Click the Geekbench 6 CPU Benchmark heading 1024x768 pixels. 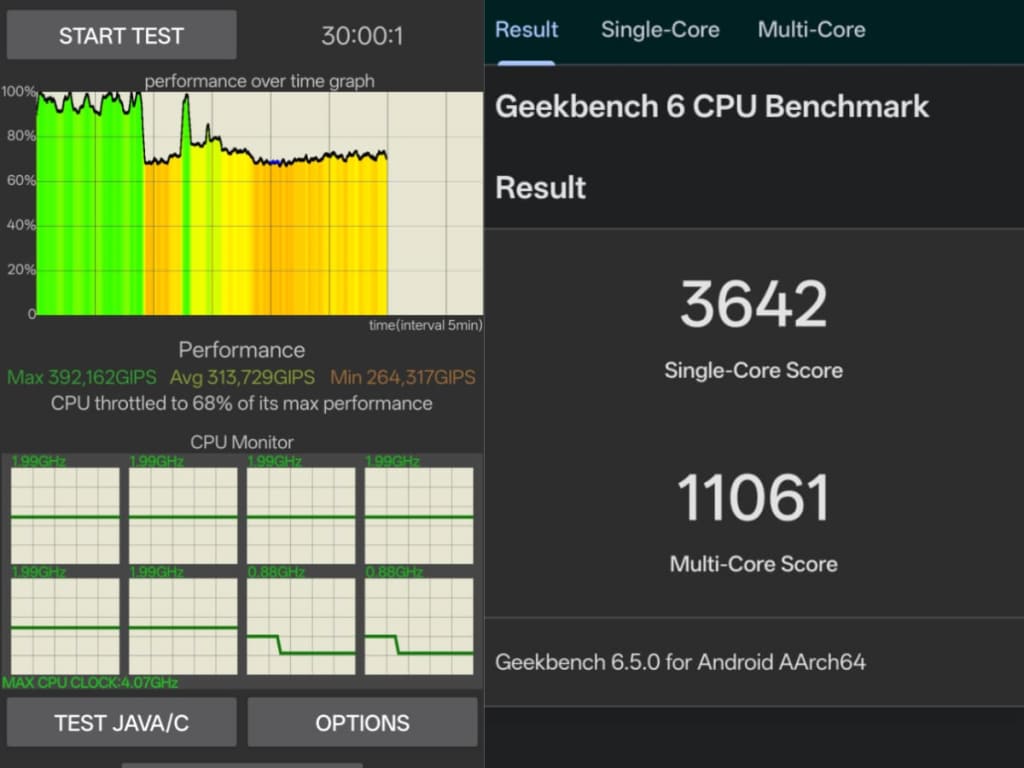pos(712,107)
